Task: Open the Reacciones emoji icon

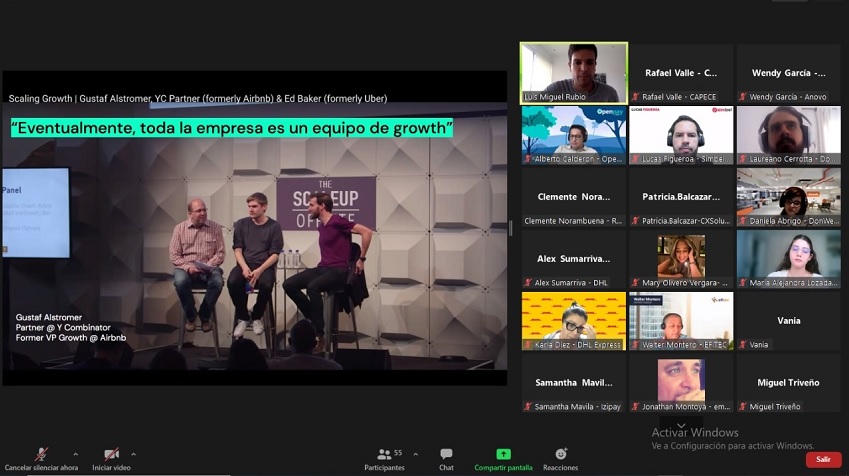Action: (x=561, y=454)
